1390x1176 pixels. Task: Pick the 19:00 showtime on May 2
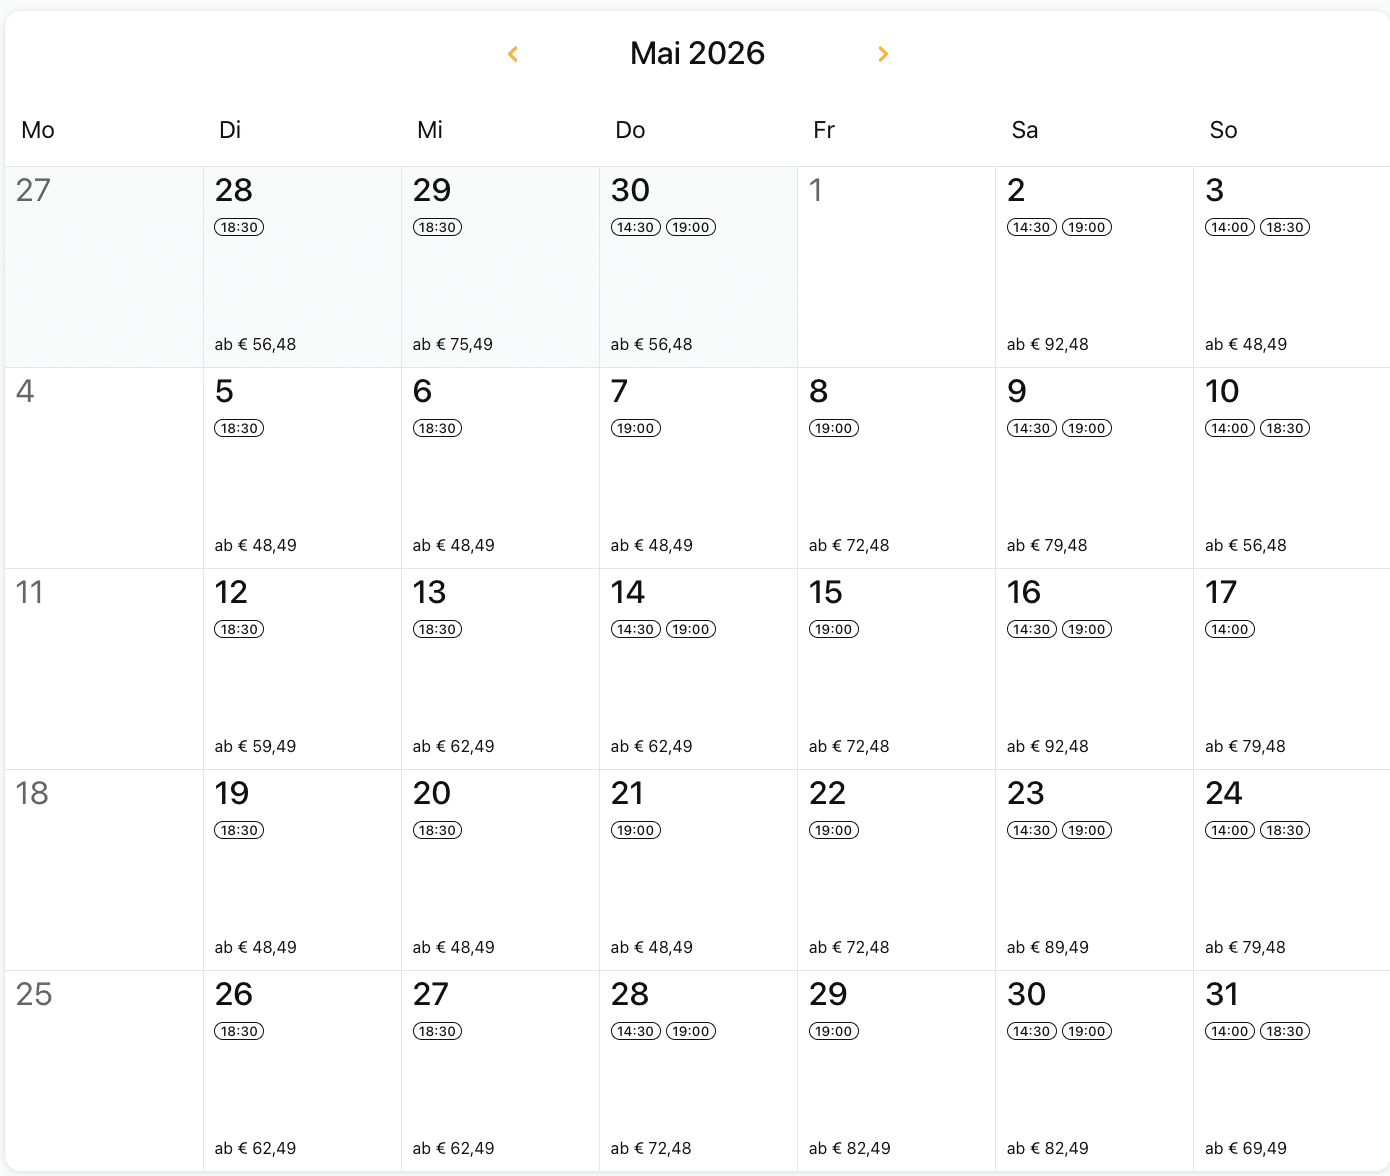tap(1086, 228)
